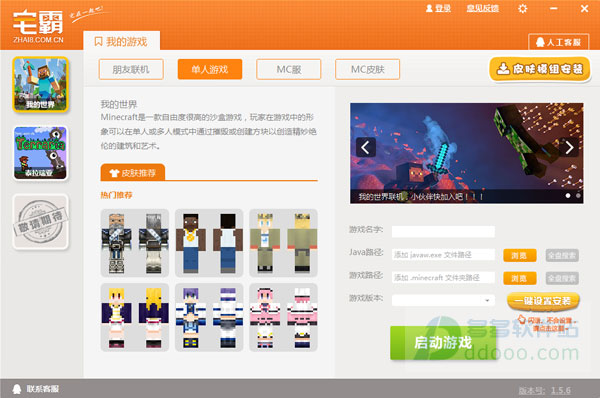The image size is (600, 398).
Task: Minimize the 宅霸 window
Action: click(x=553, y=8)
